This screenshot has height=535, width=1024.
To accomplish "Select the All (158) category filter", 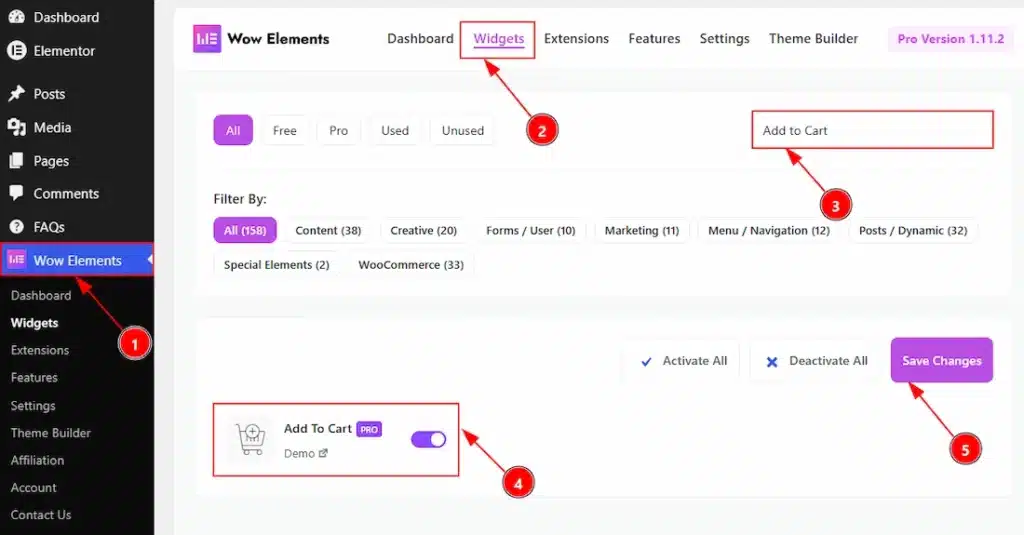I will [x=245, y=231].
